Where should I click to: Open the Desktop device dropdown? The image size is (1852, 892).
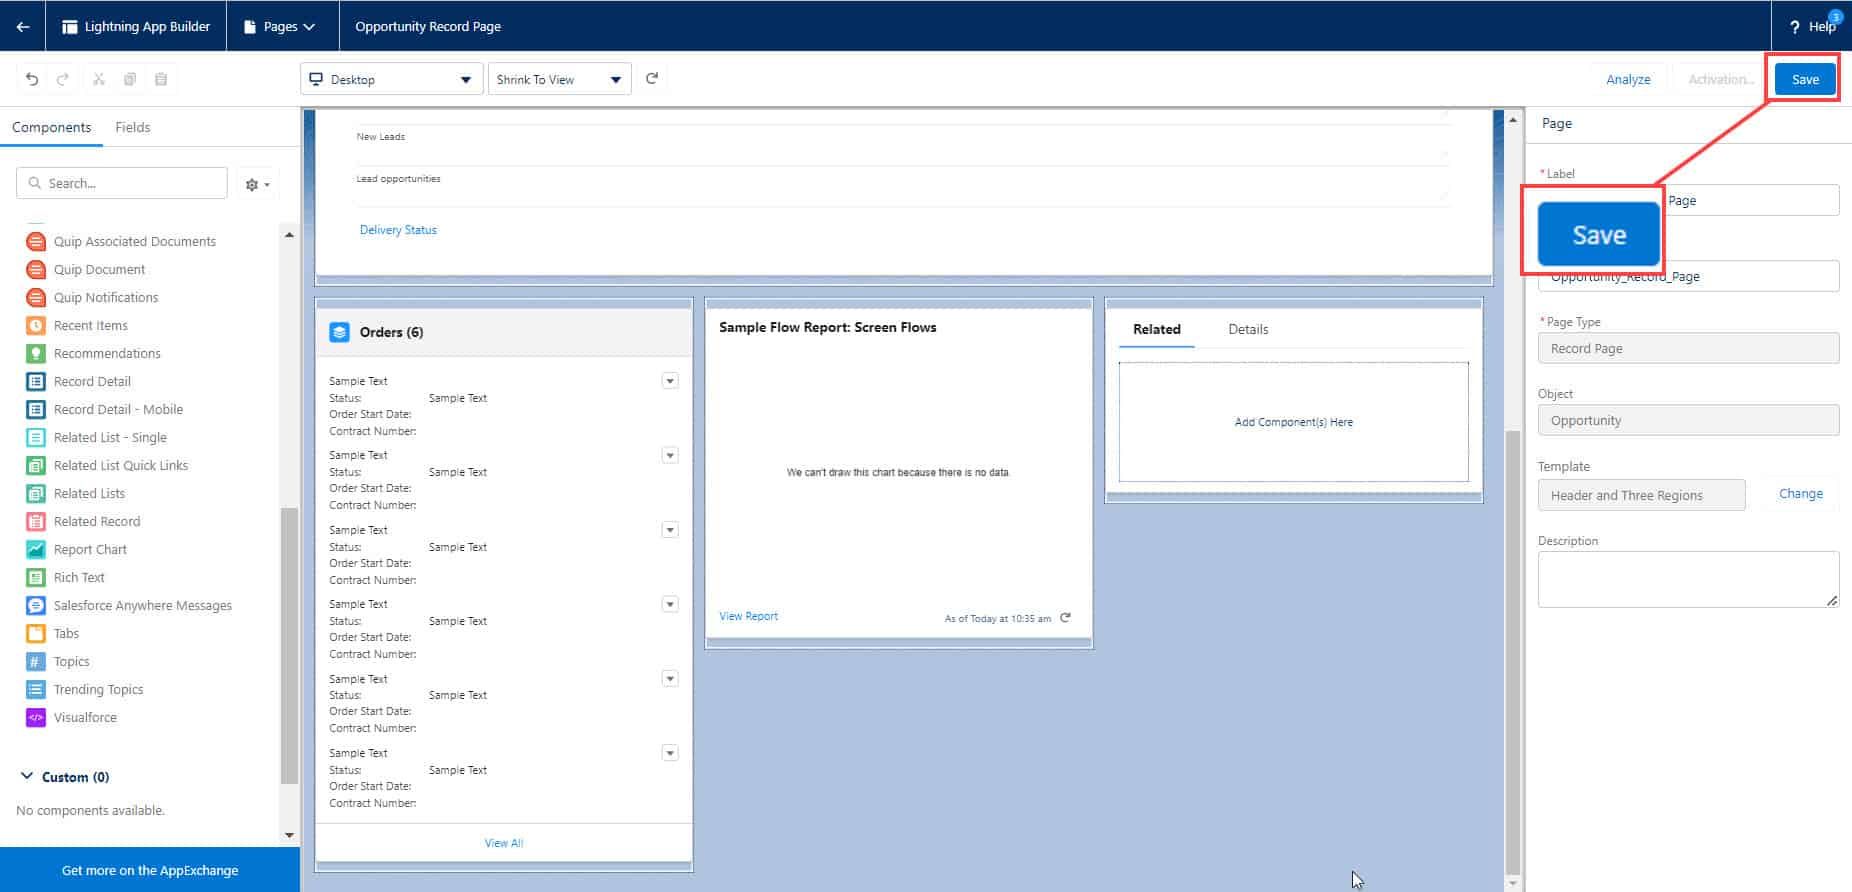[x=392, y=79]
